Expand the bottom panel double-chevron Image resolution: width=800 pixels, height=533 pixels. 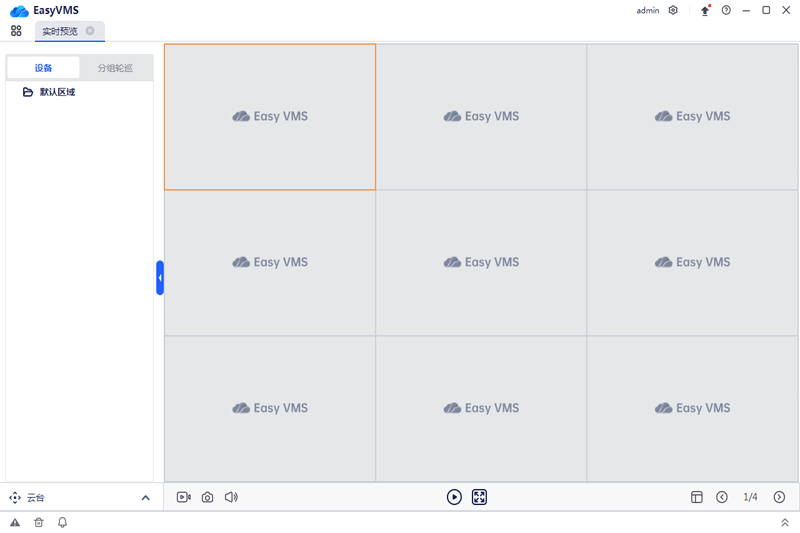click(785, 522)
